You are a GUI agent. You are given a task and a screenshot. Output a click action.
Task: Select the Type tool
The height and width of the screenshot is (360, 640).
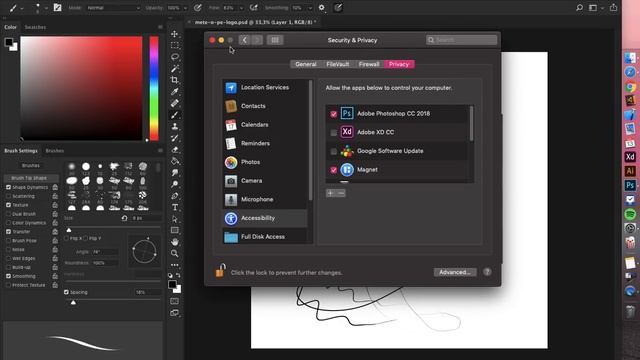point(175,207)
